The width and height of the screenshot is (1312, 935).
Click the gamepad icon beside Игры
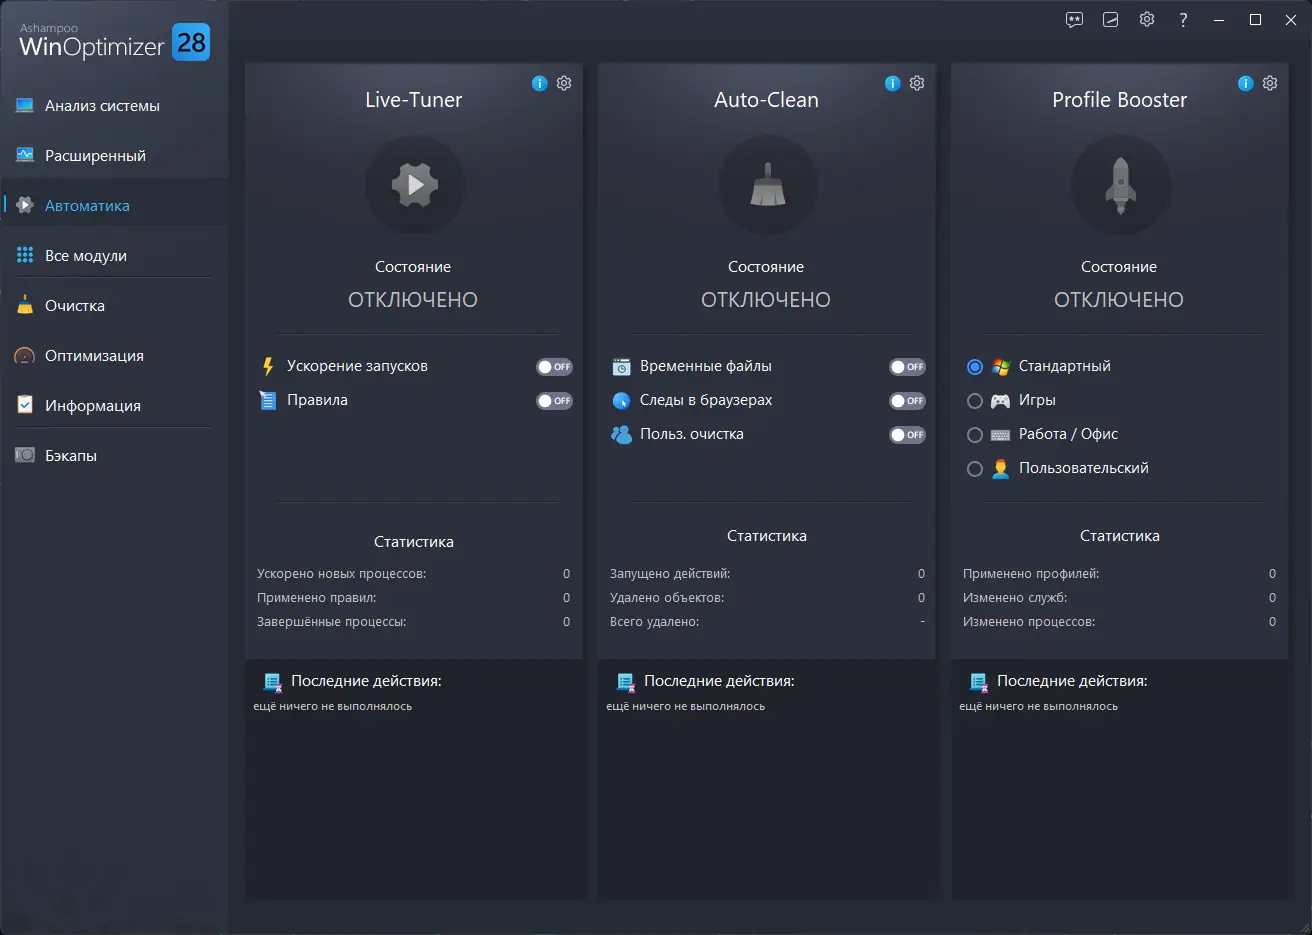tap(1000, 401)
